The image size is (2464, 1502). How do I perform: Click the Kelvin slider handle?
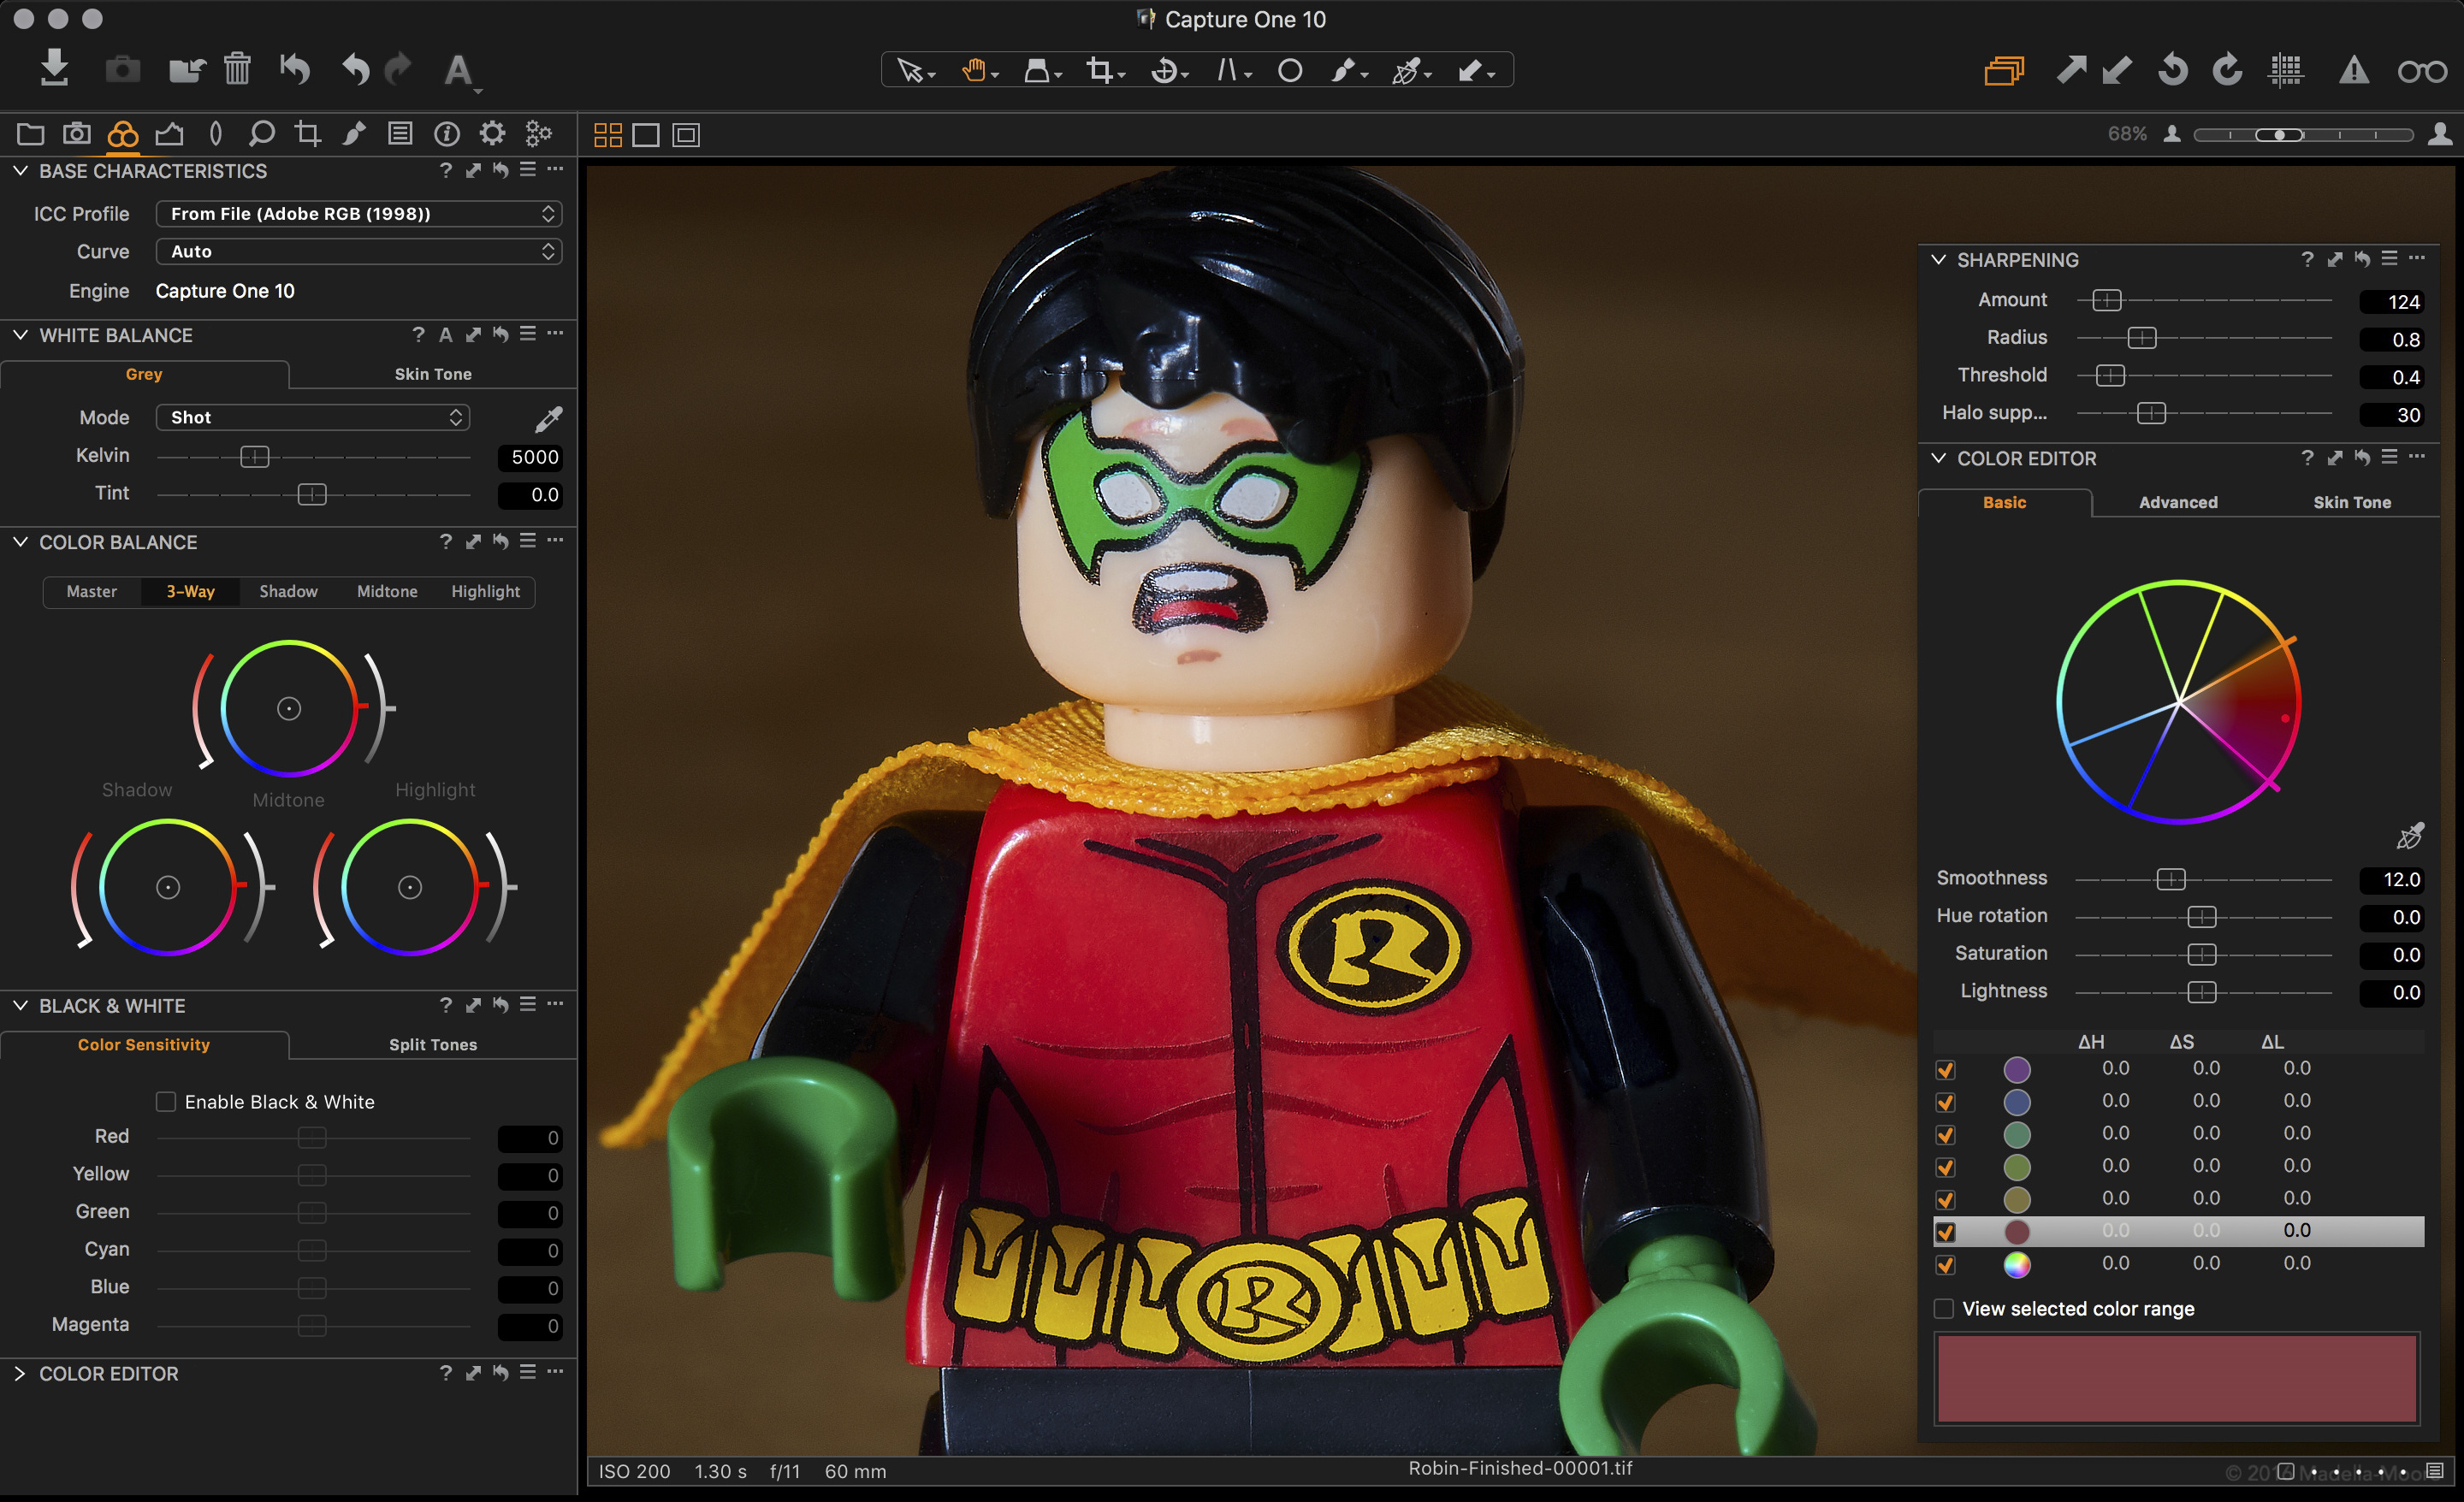255,457
